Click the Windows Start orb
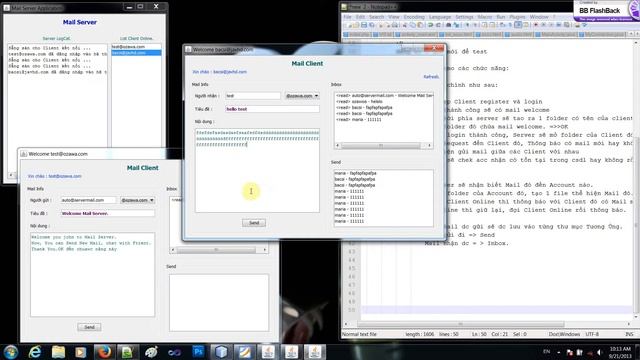The width and height of the screenshot is (640, 360). point(11,352)
